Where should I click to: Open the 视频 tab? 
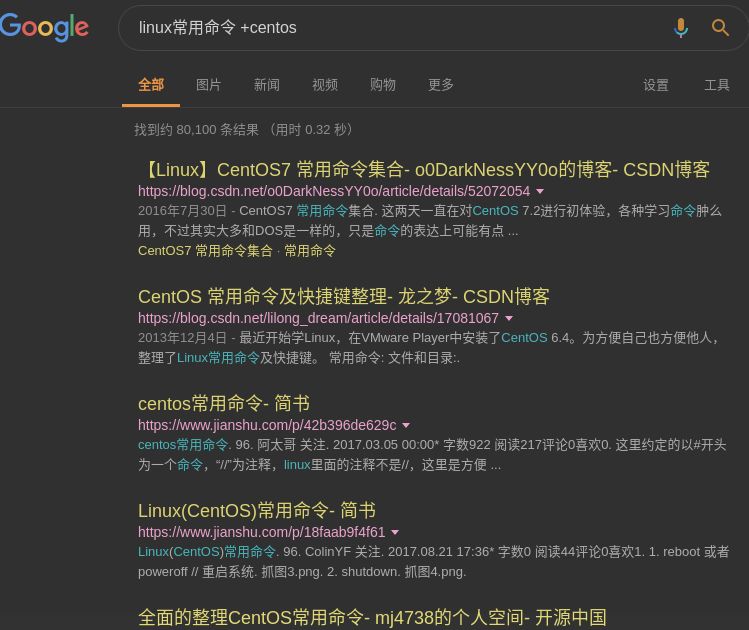pyautogui.click(x=325, y=85)
